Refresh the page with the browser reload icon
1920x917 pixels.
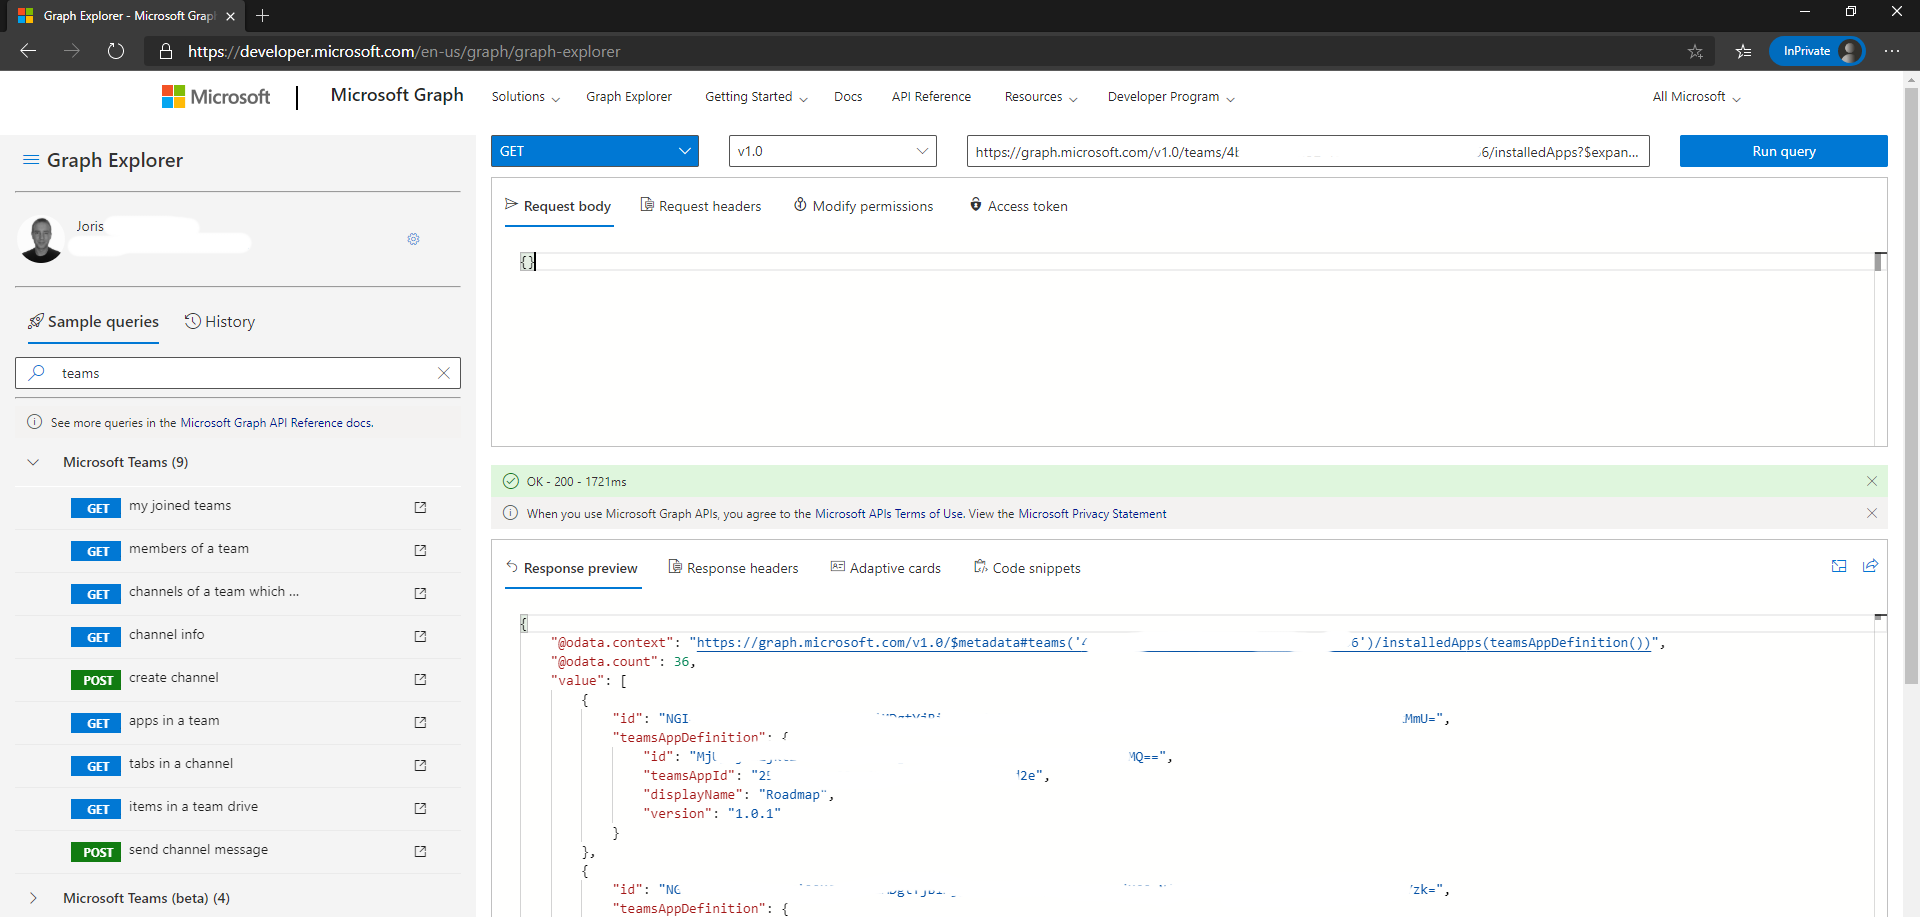click(x=115, y=51)
